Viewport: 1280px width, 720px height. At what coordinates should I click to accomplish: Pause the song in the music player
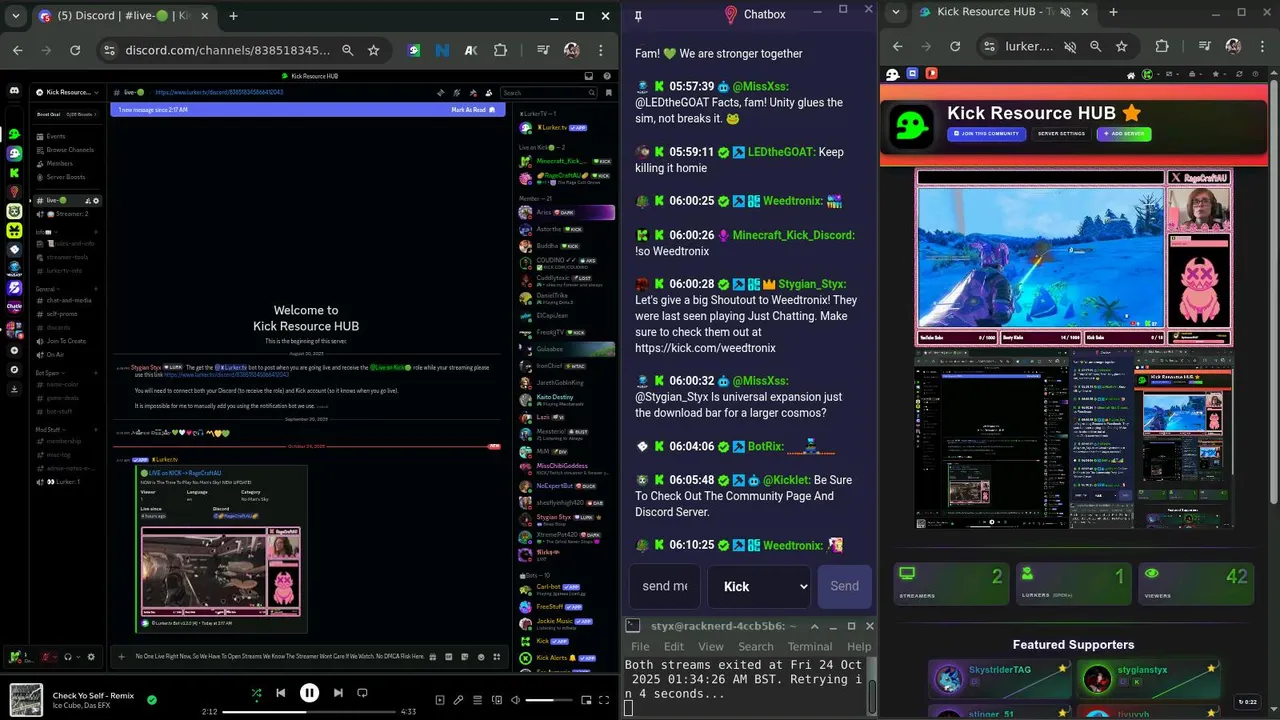(x=309, y=692)
